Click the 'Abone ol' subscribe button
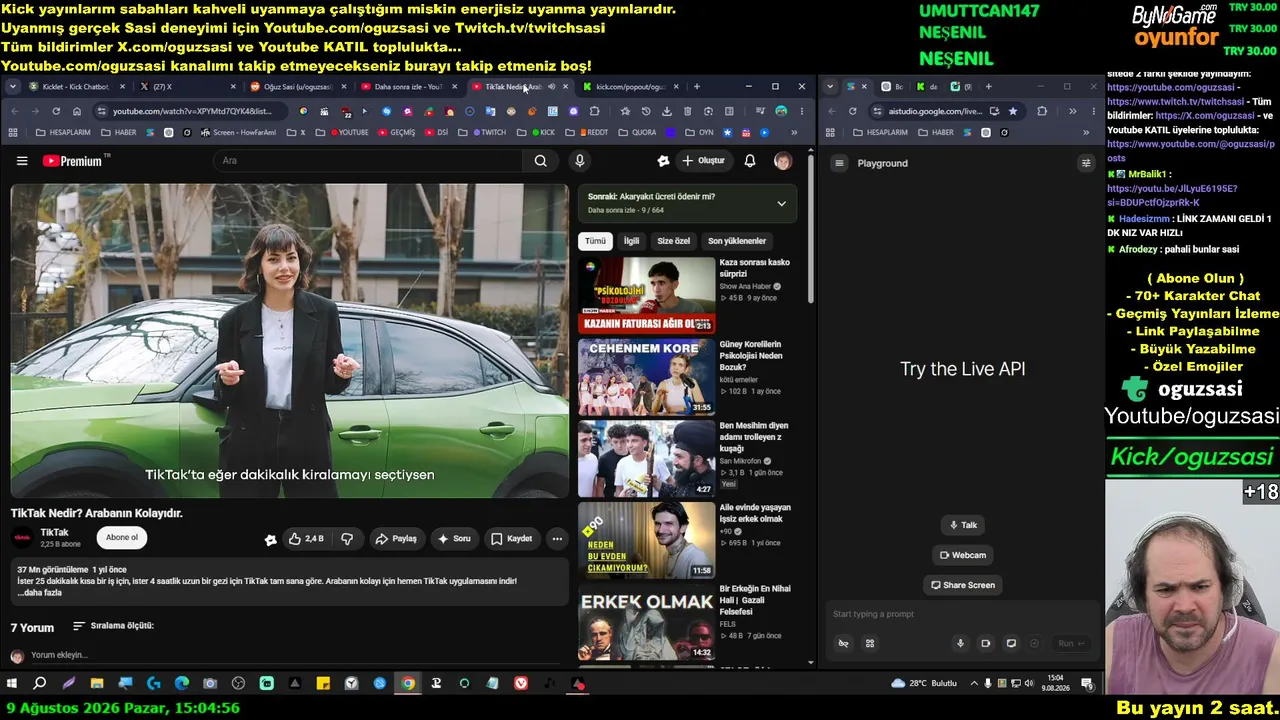This screenshot has width=1280, height=720. pyautogui.click(x=122, y=538)
